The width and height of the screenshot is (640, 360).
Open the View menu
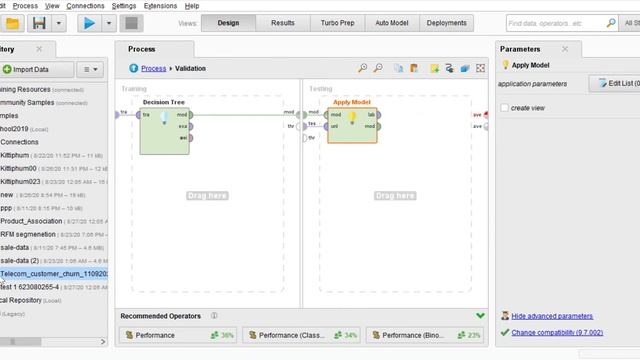coord(52,6)
